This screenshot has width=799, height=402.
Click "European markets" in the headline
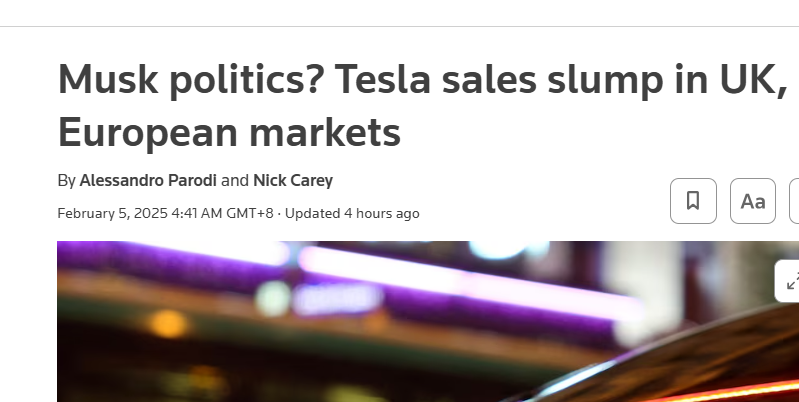click(229, 132)
